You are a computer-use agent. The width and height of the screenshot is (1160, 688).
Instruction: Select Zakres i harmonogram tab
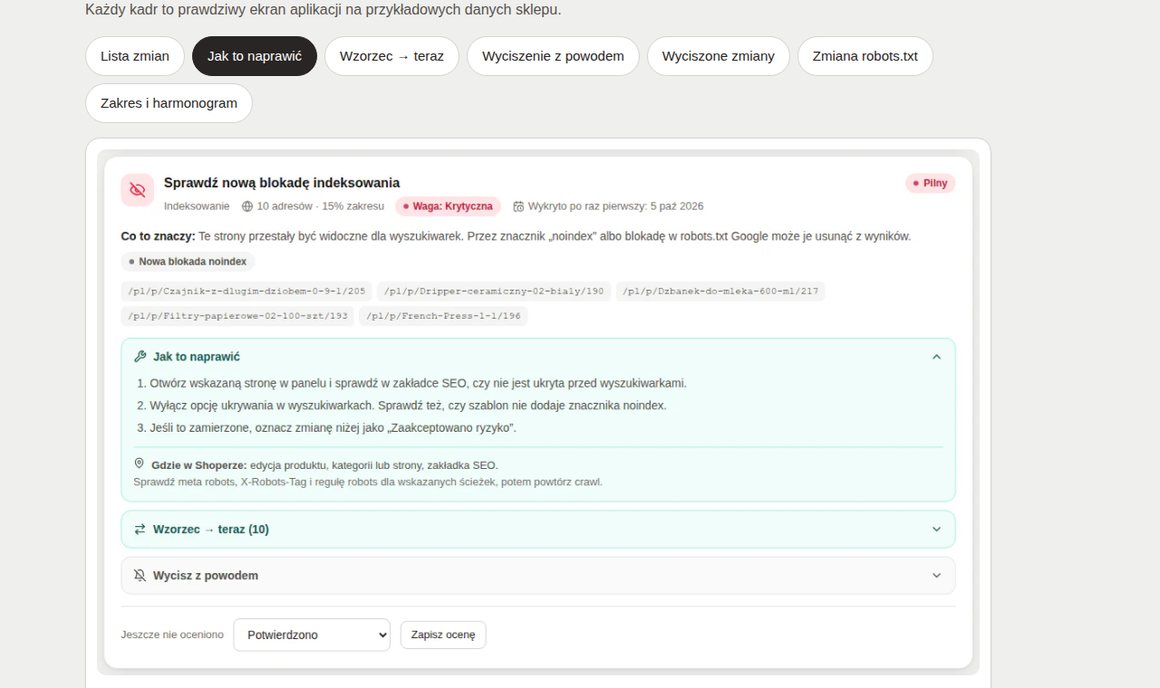(169, 103)
